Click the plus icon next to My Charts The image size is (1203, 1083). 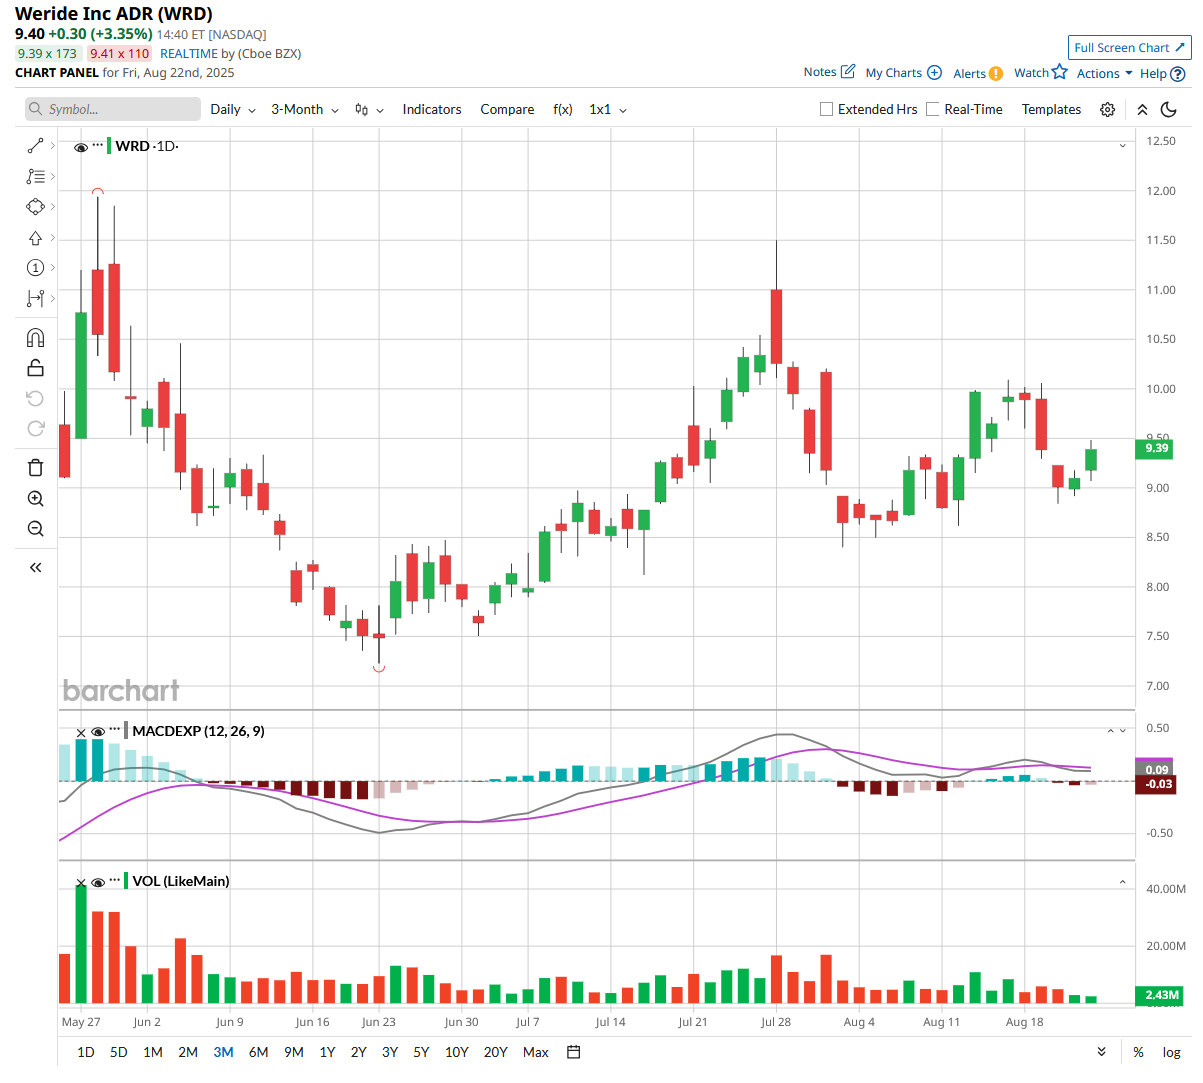[934, 72]
